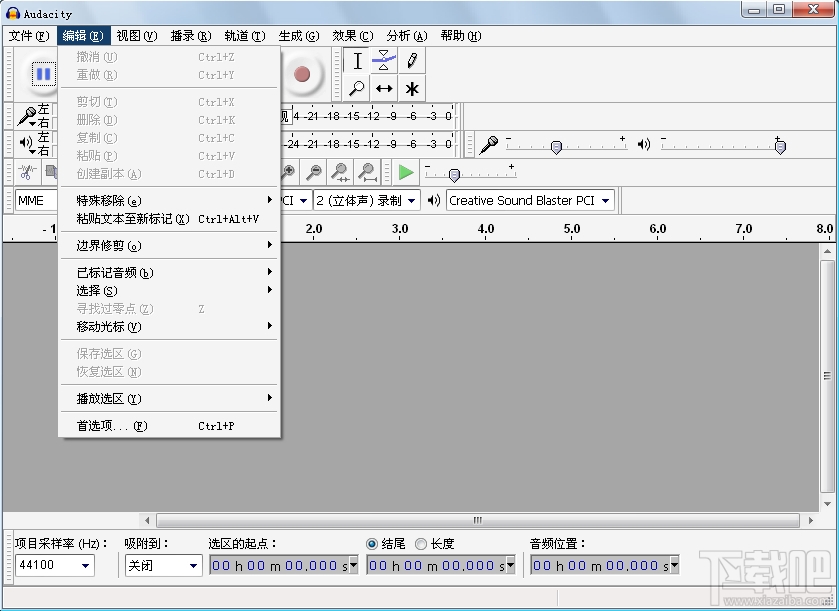Click the Fit Project in Window icon

368,172
